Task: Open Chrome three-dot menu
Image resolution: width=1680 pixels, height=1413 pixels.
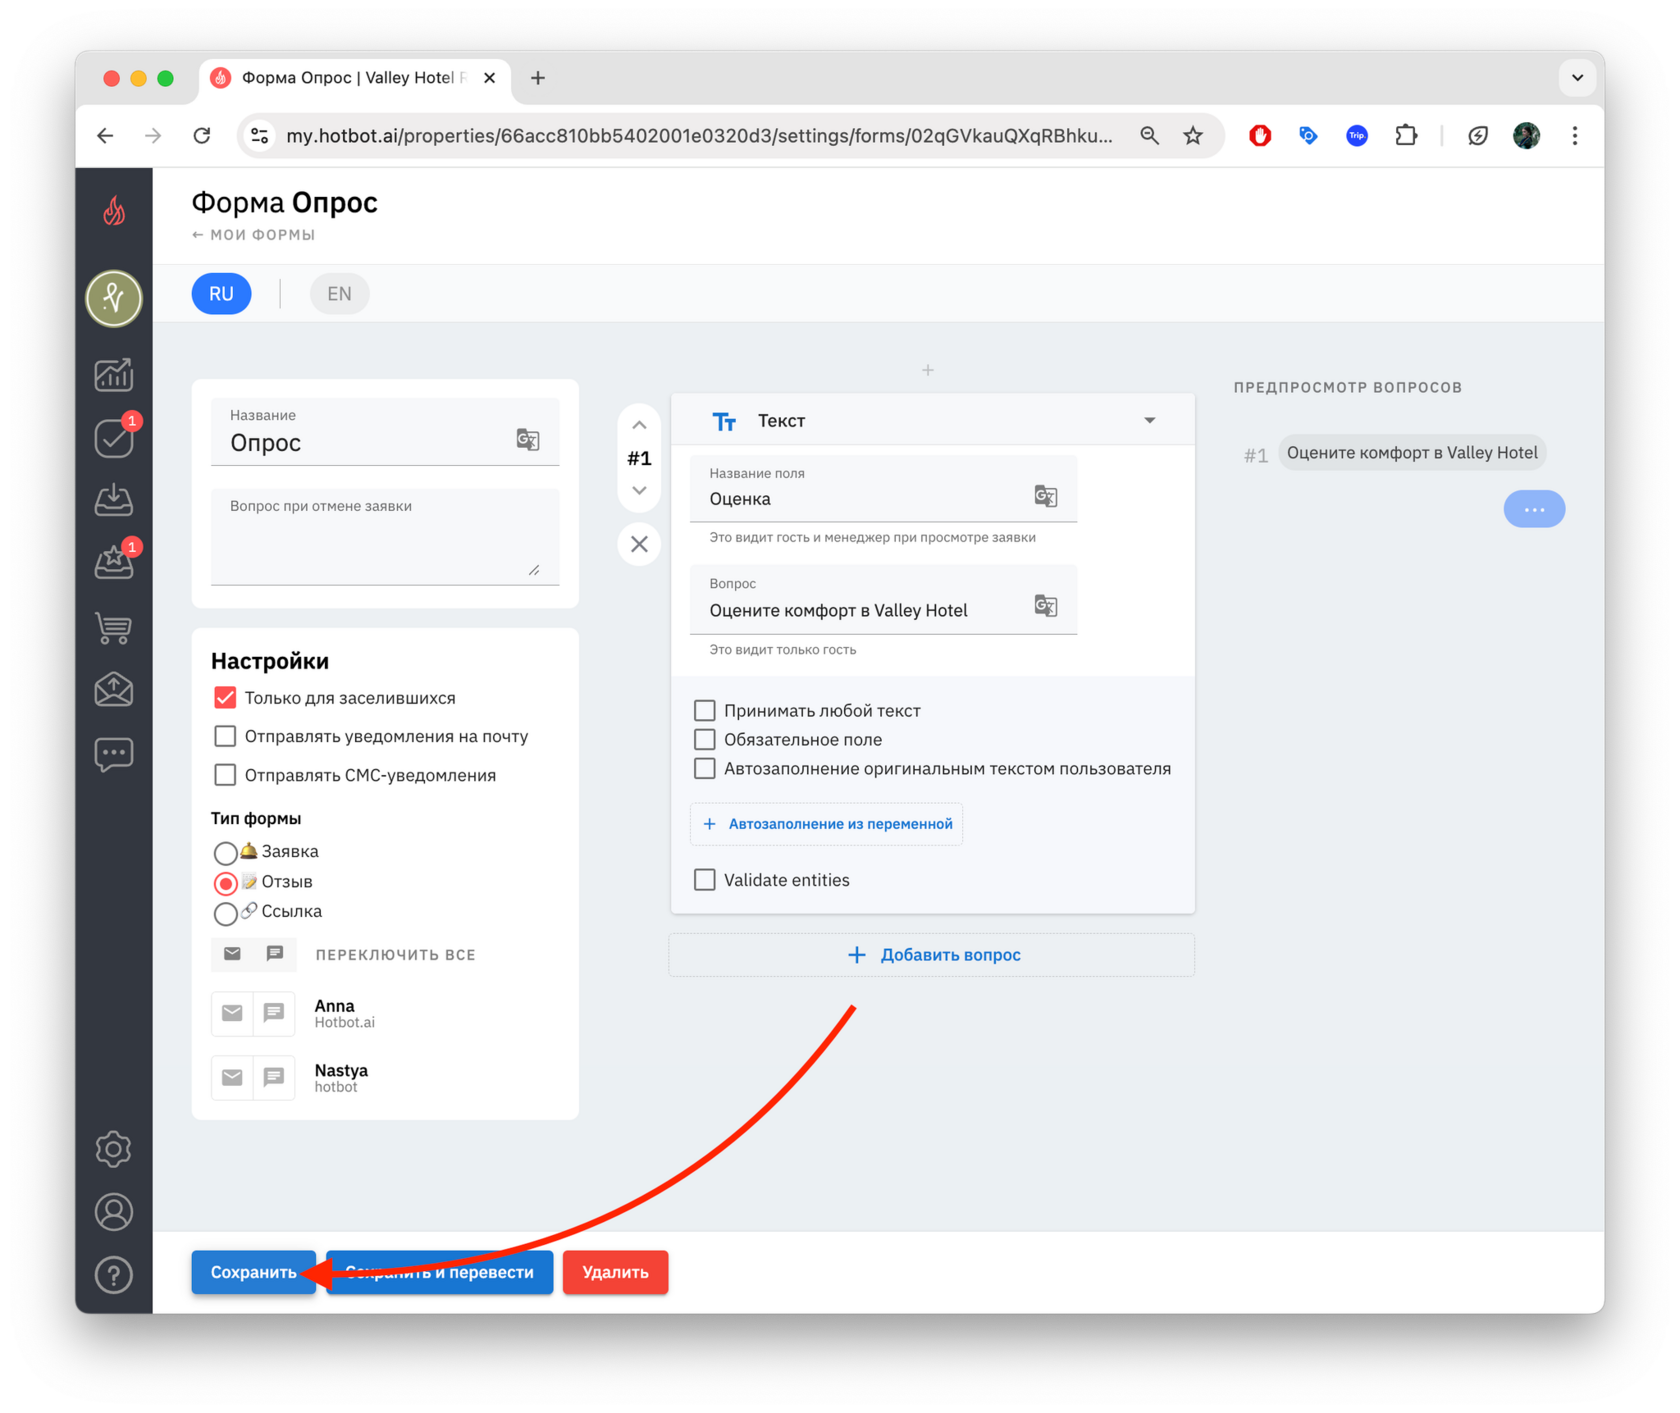Action: point(1575,135)
